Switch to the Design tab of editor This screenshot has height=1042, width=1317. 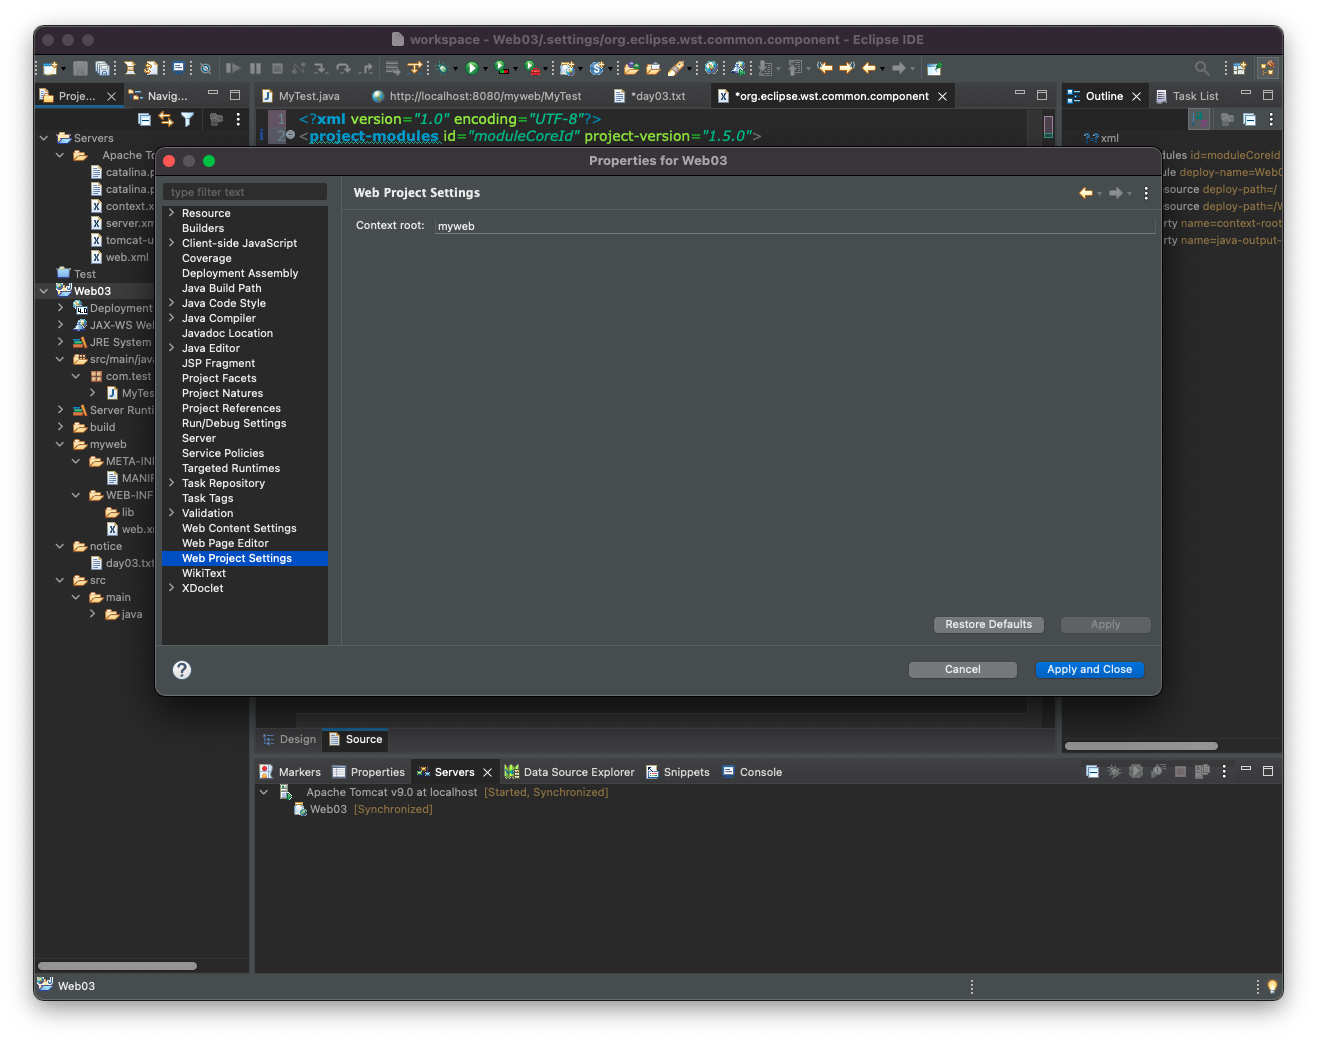[289, 739]
